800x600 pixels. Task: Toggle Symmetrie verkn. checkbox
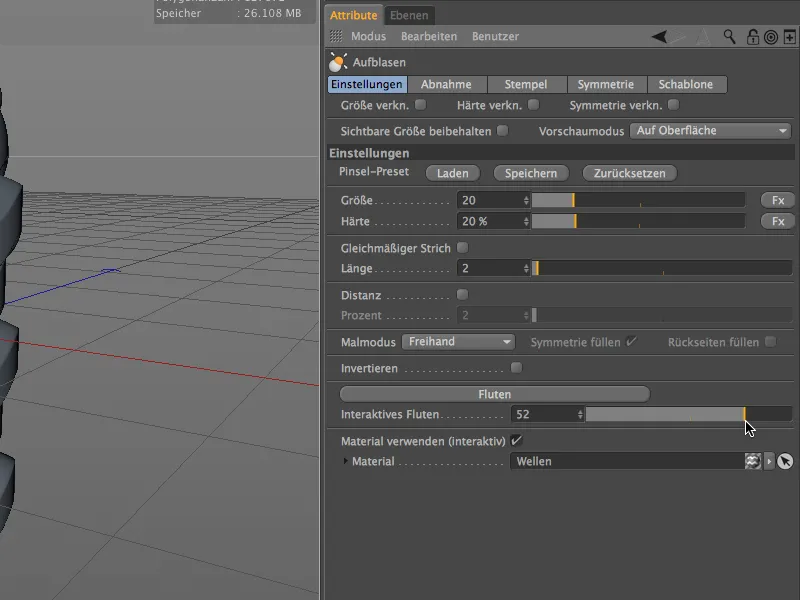[x=673, y=105]
